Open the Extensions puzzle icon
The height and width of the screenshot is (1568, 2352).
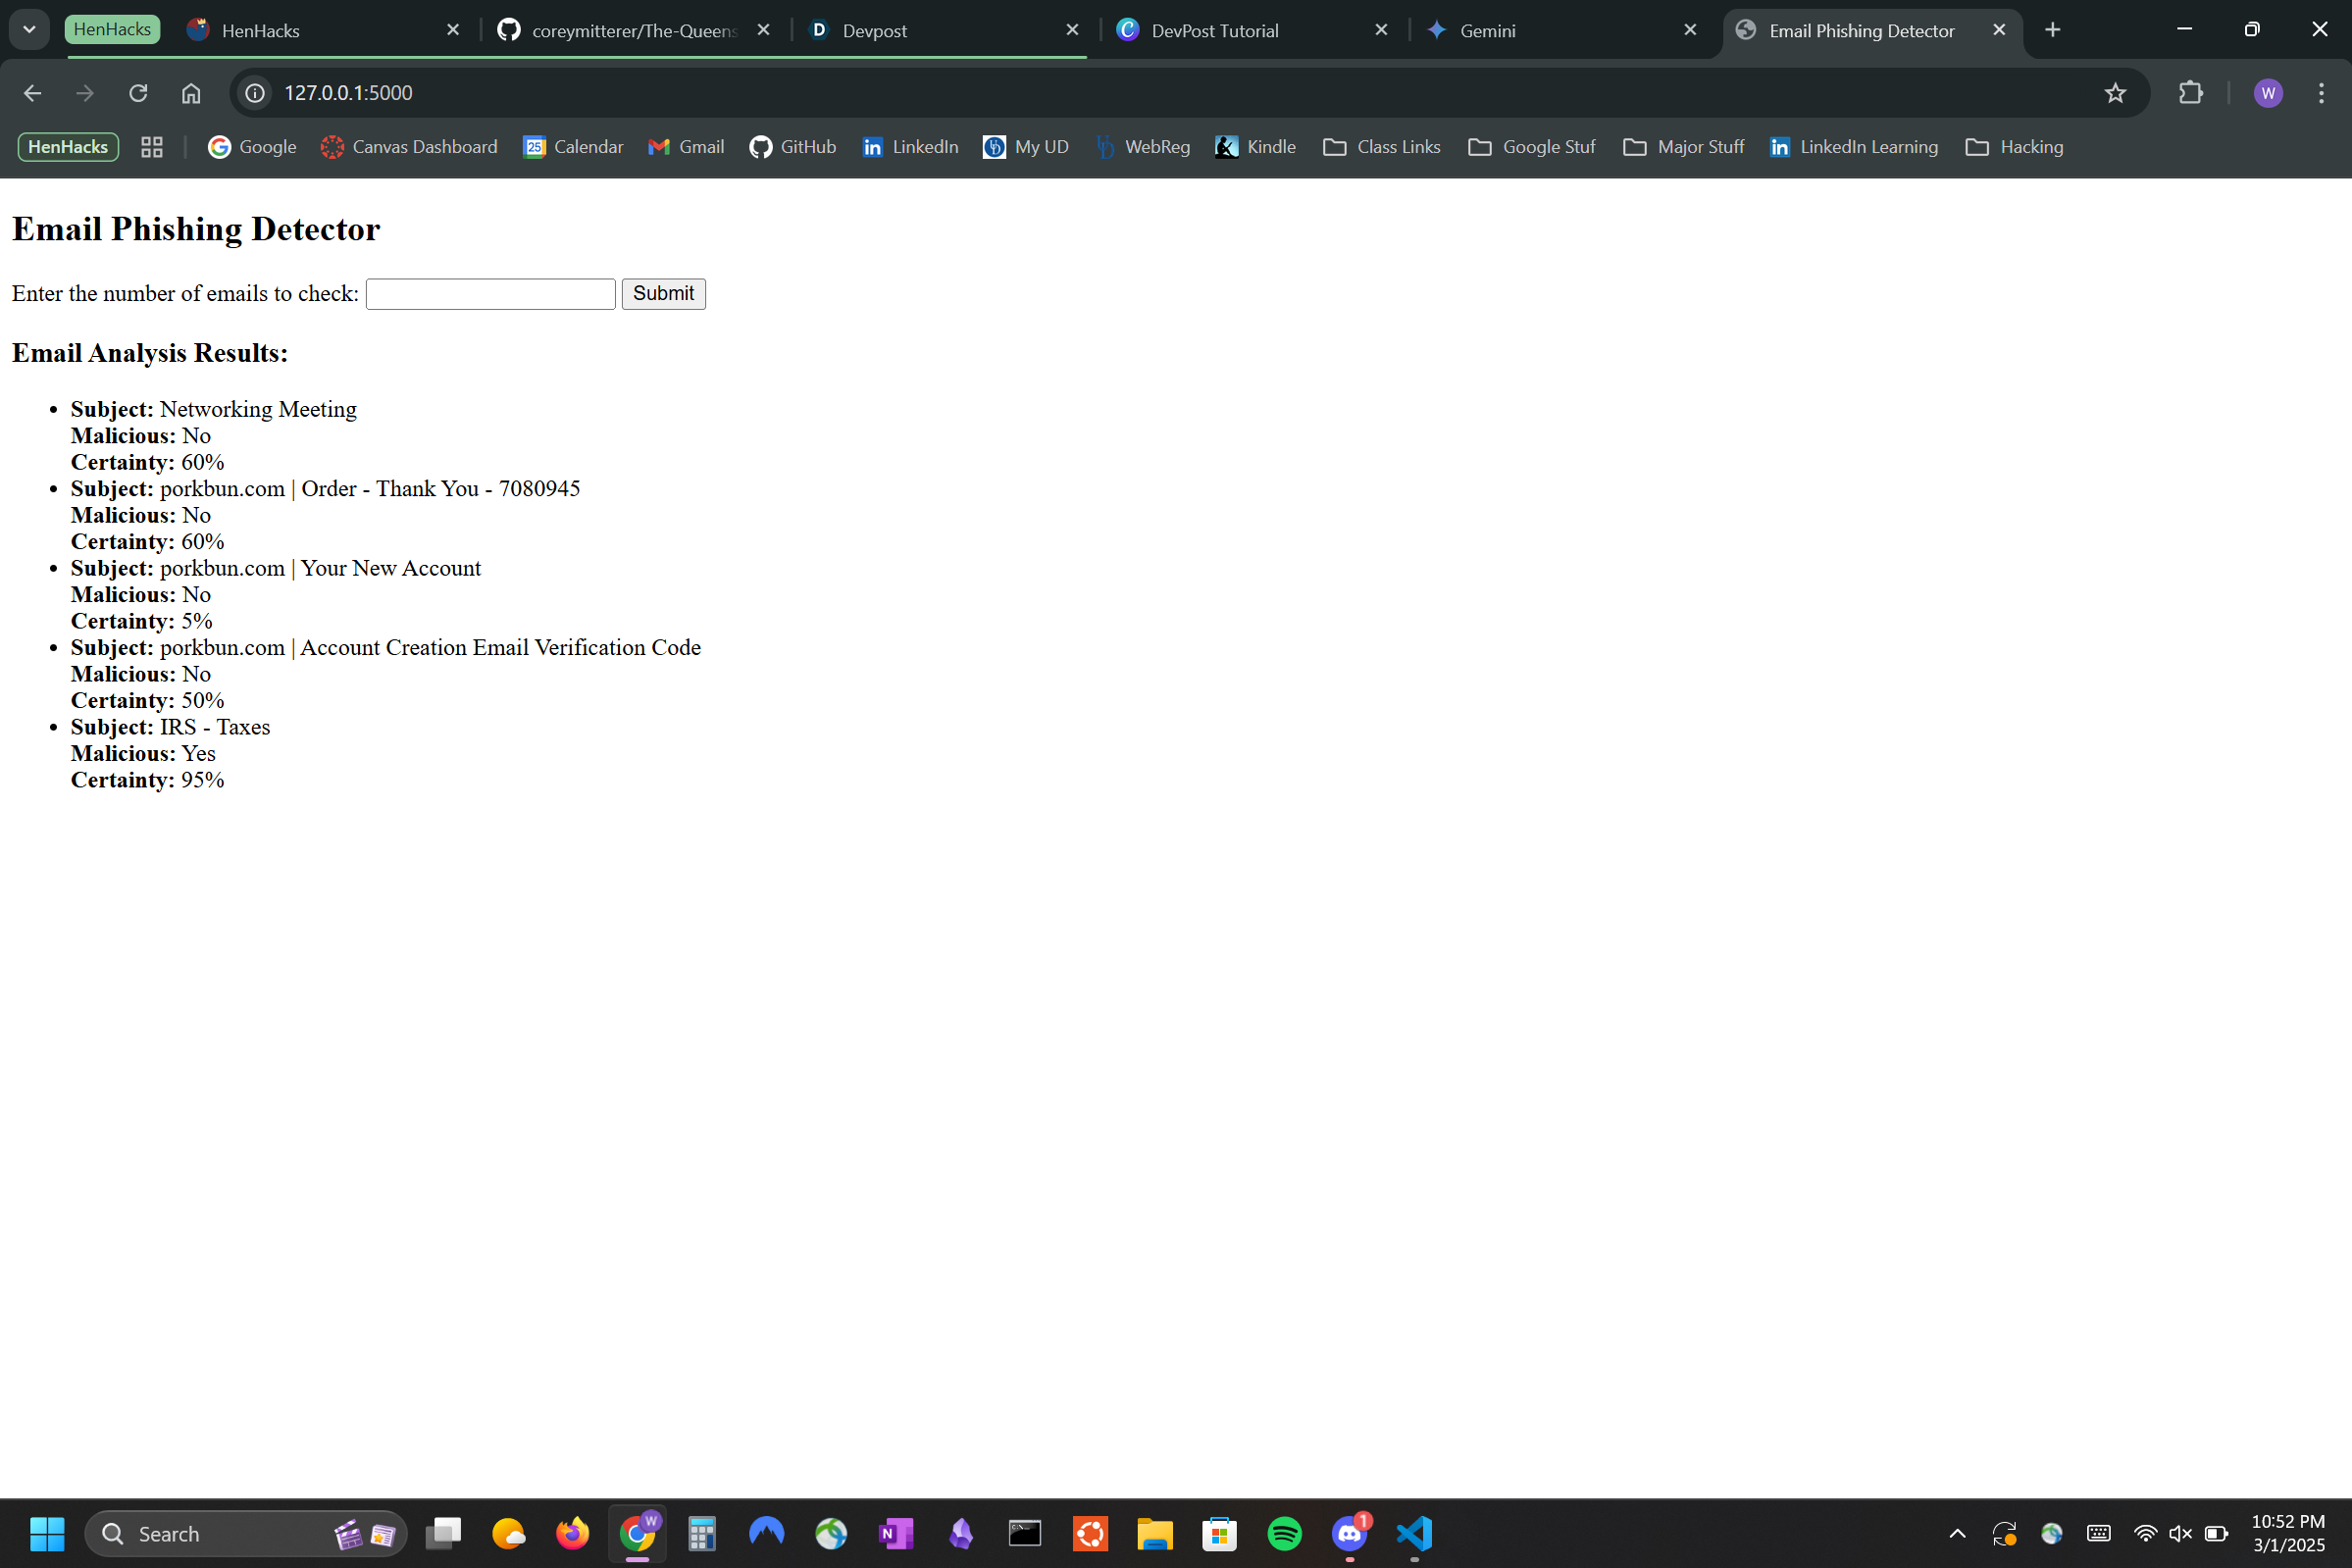click(2190, 93)
